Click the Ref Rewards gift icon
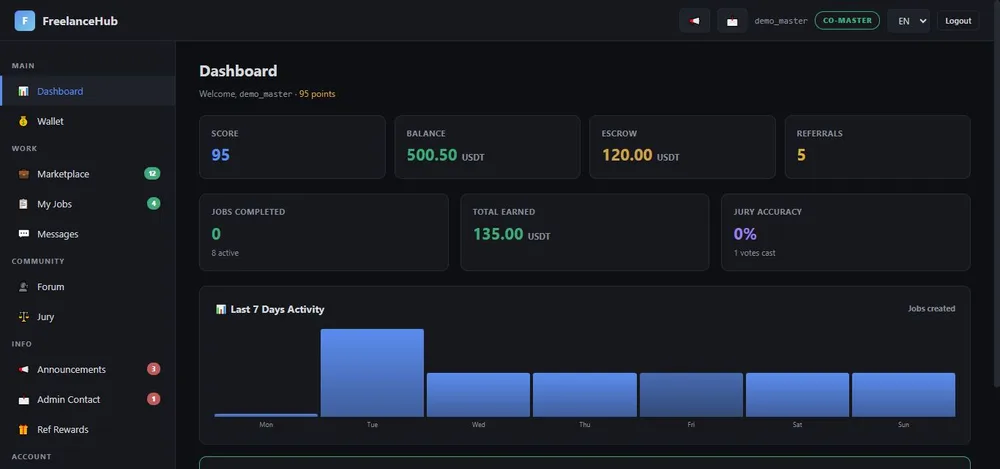The image size is (1000, 469). click(24, 429)
